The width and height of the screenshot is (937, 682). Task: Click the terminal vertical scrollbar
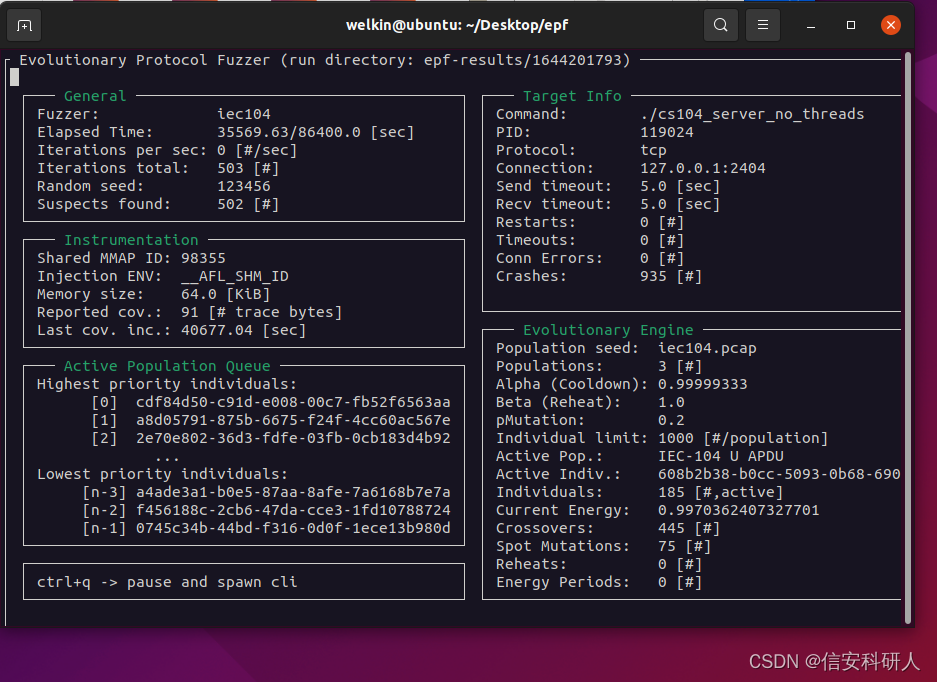pos(908,338)
